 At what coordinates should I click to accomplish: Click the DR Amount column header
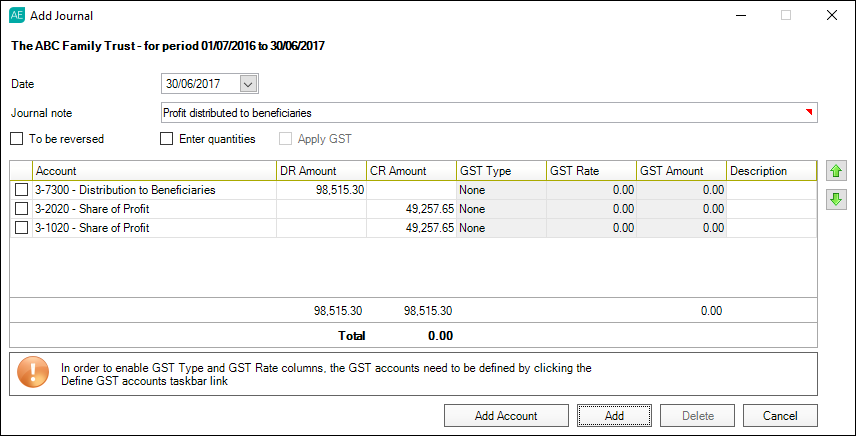[x=321, y=171]
